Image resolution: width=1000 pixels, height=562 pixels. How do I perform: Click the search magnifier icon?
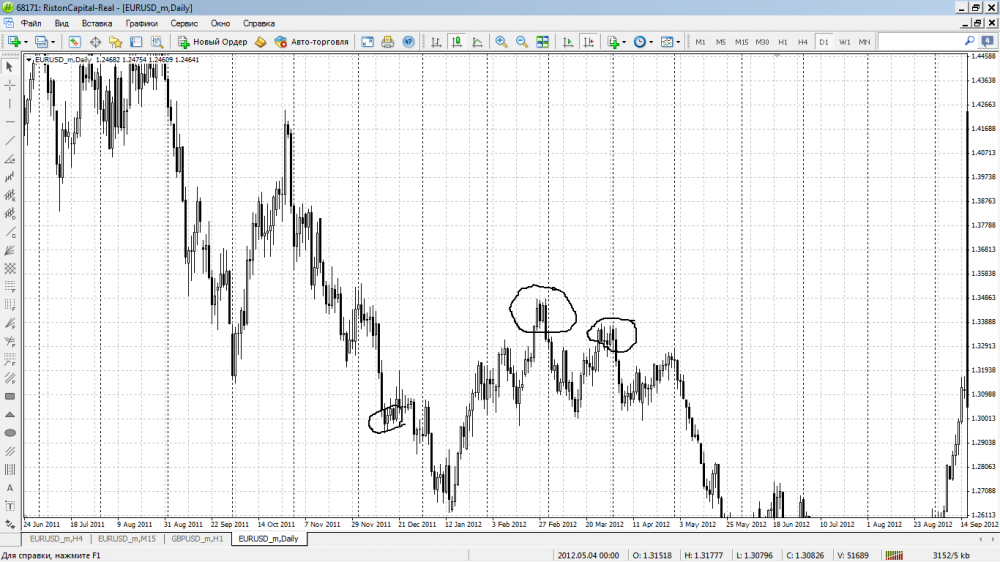(x=969, y=41)
